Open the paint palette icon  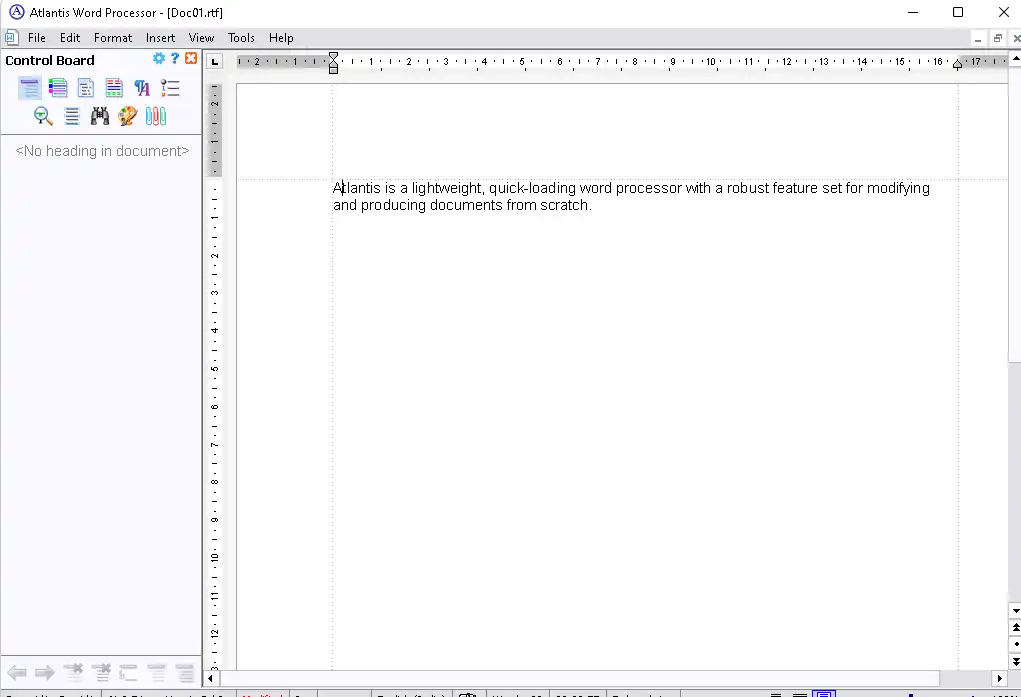tap(127, 116)
